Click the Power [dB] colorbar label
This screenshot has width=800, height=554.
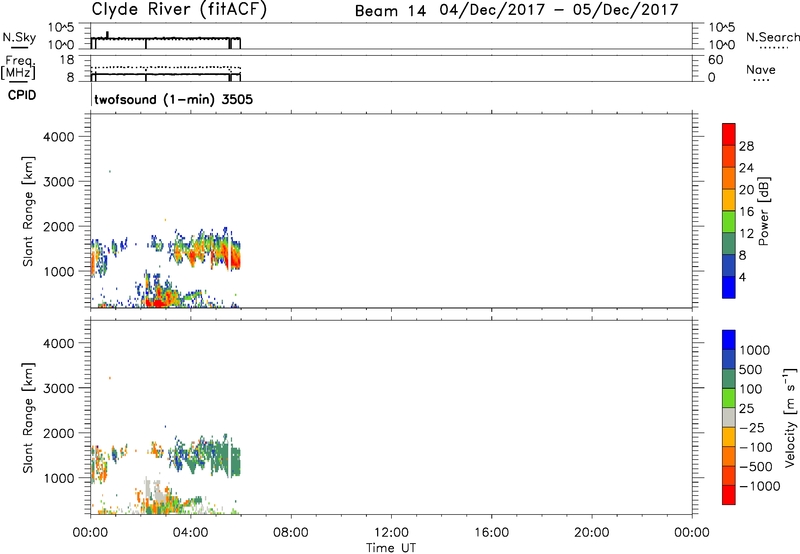tap(763, 211)
